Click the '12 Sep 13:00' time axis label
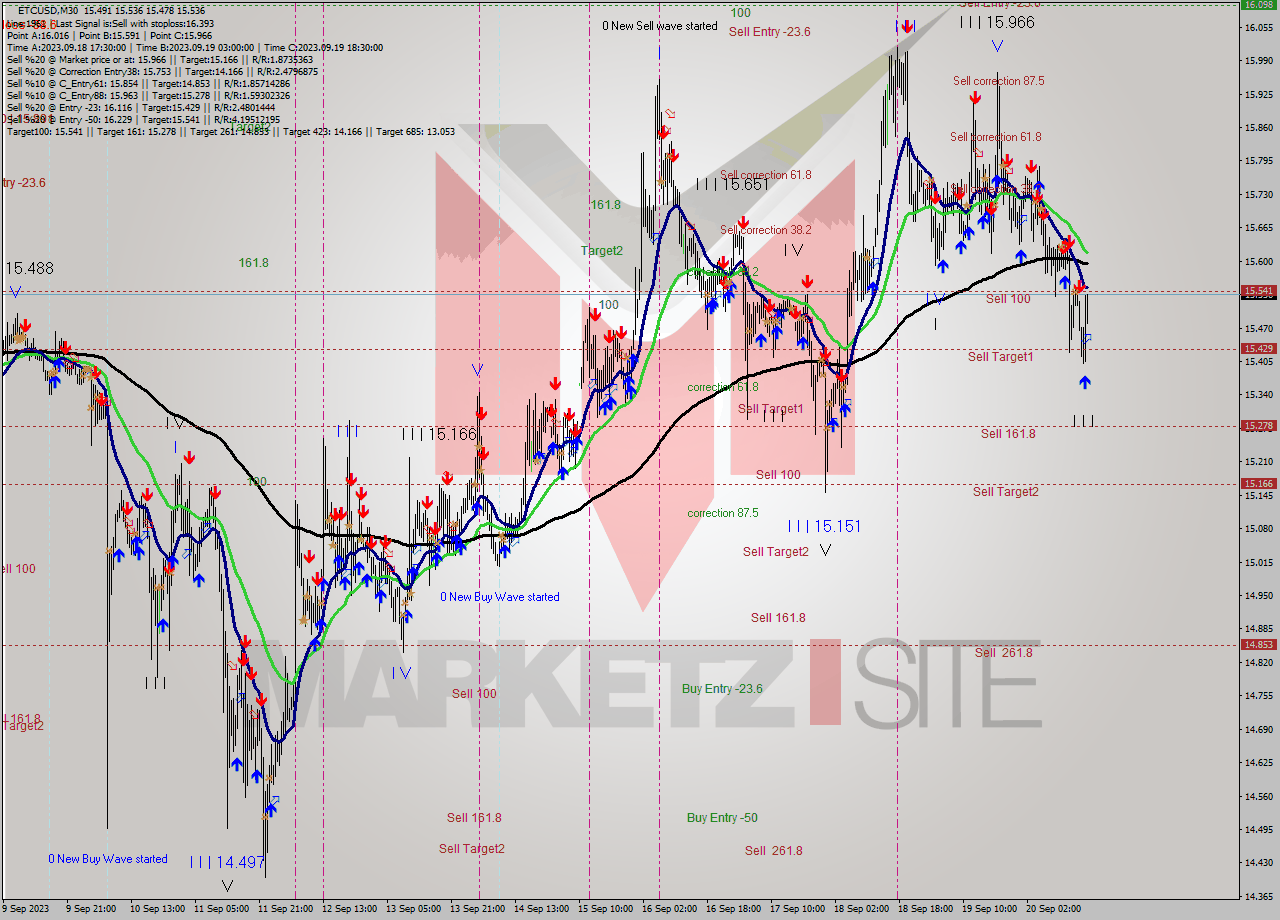1280x920 pixels. (x=350, y=909)
